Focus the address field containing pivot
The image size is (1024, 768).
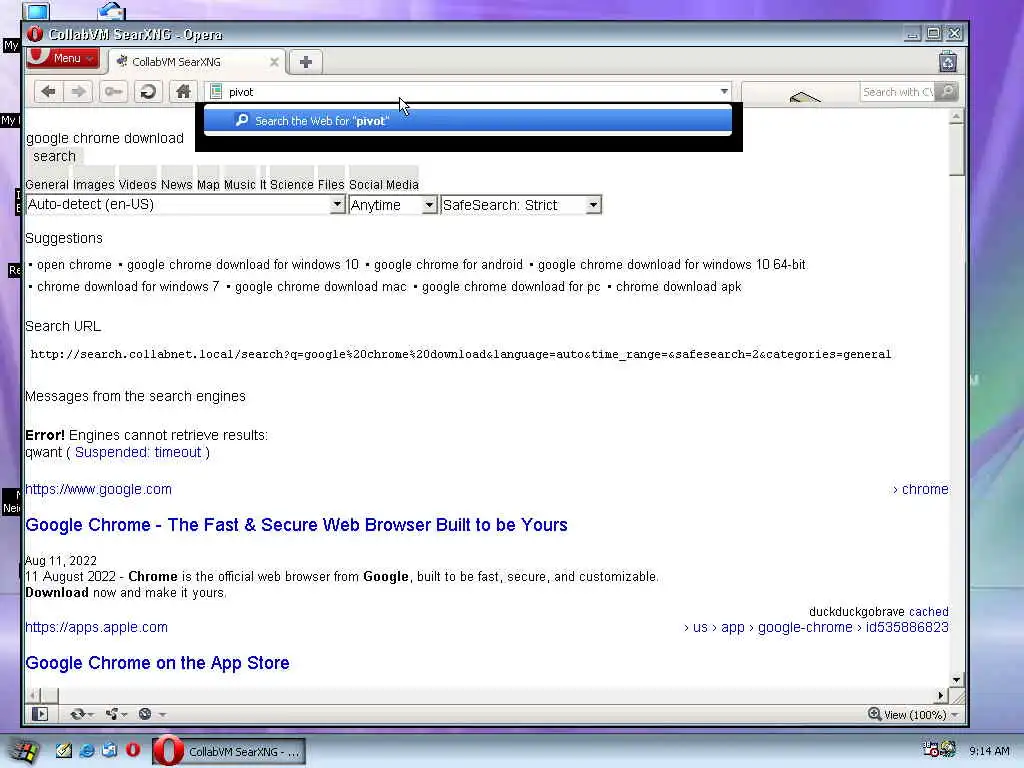tap(468, 92)
